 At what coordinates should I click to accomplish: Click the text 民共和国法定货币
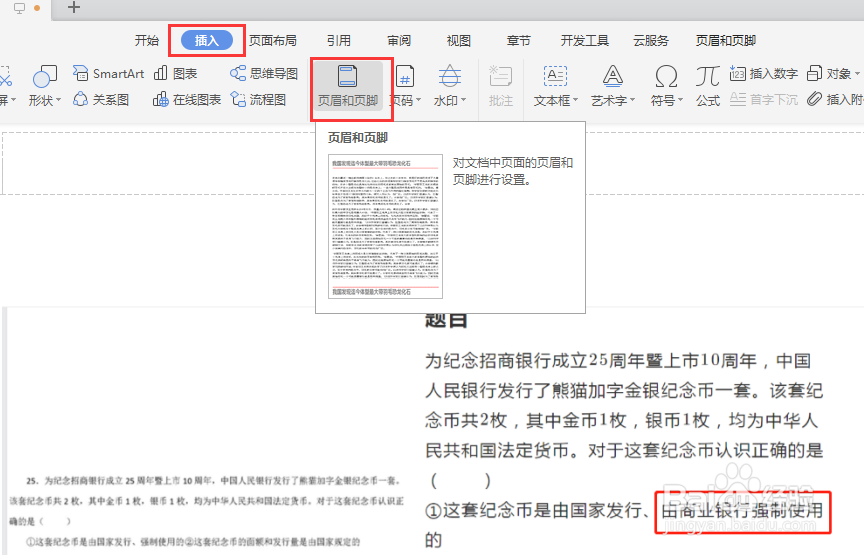pyautogui.click(x=496, y=450)
